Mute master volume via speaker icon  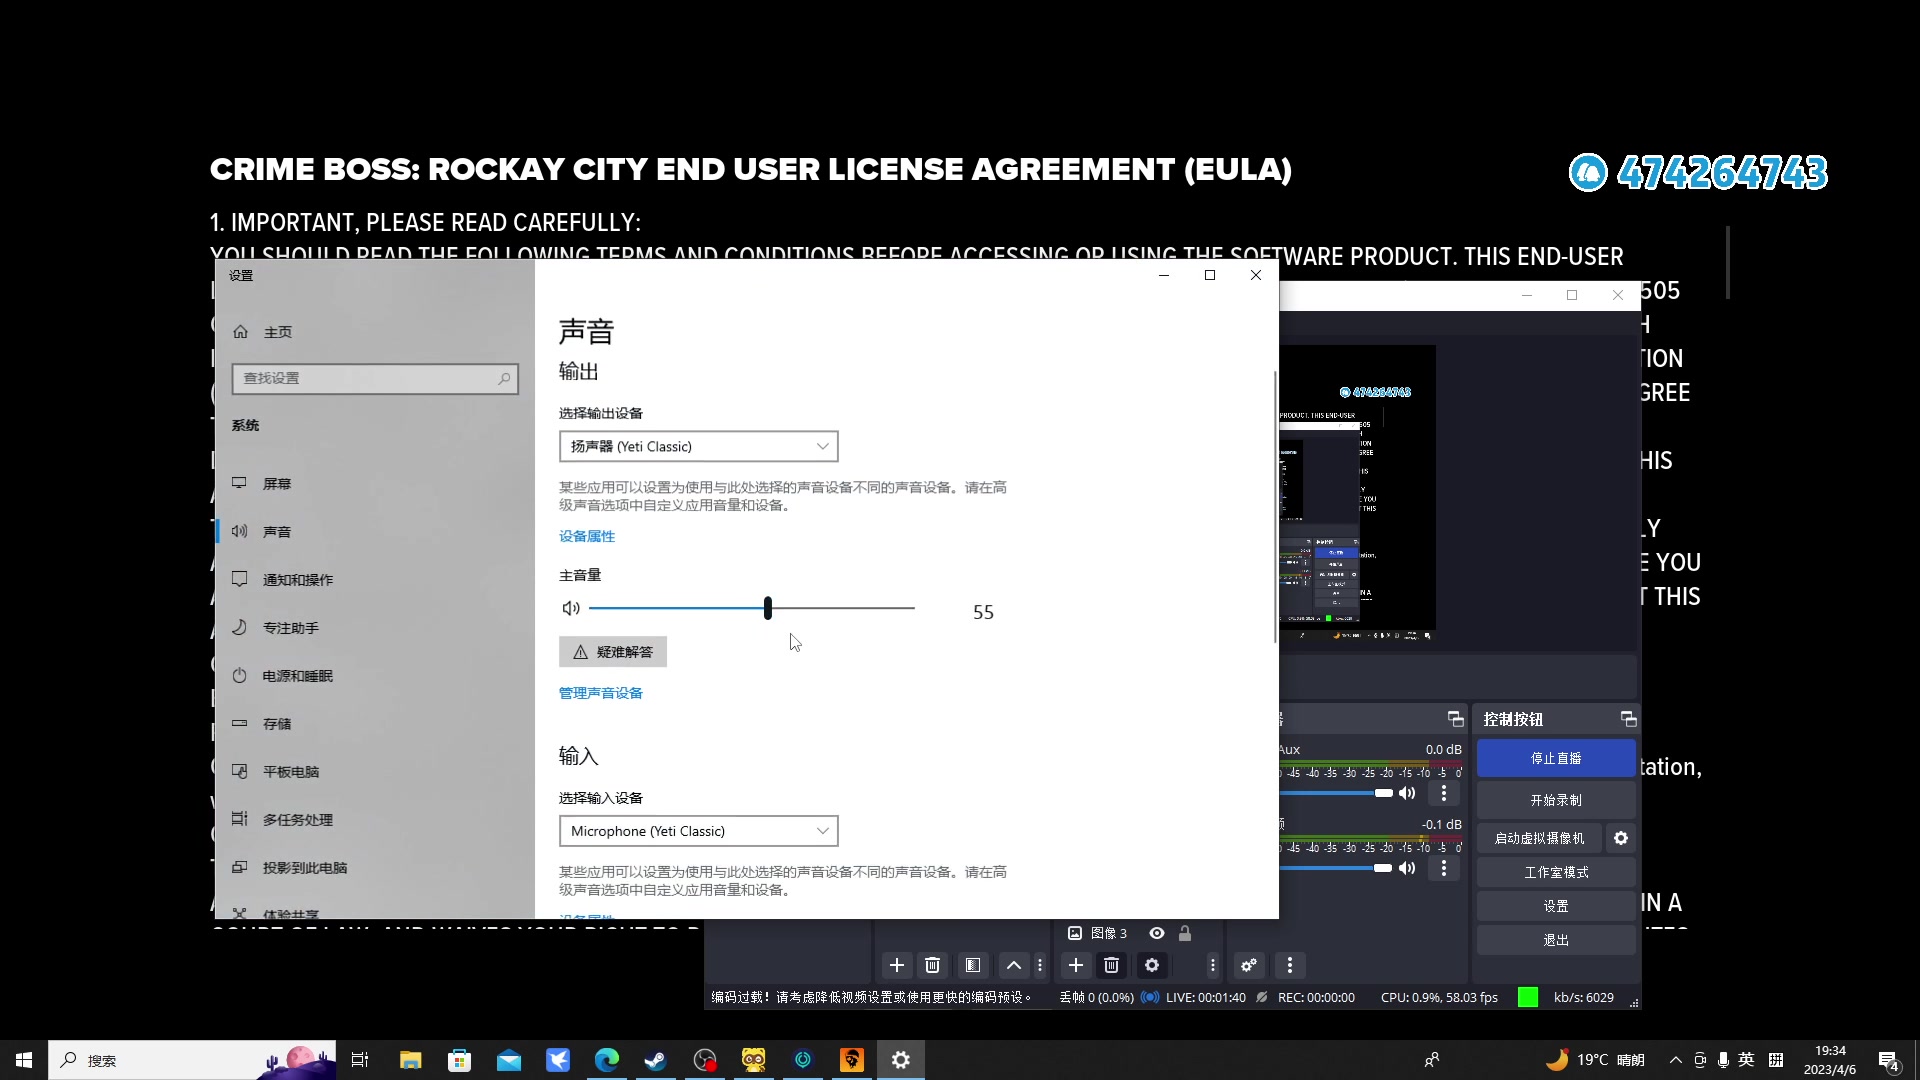[571, 608]
